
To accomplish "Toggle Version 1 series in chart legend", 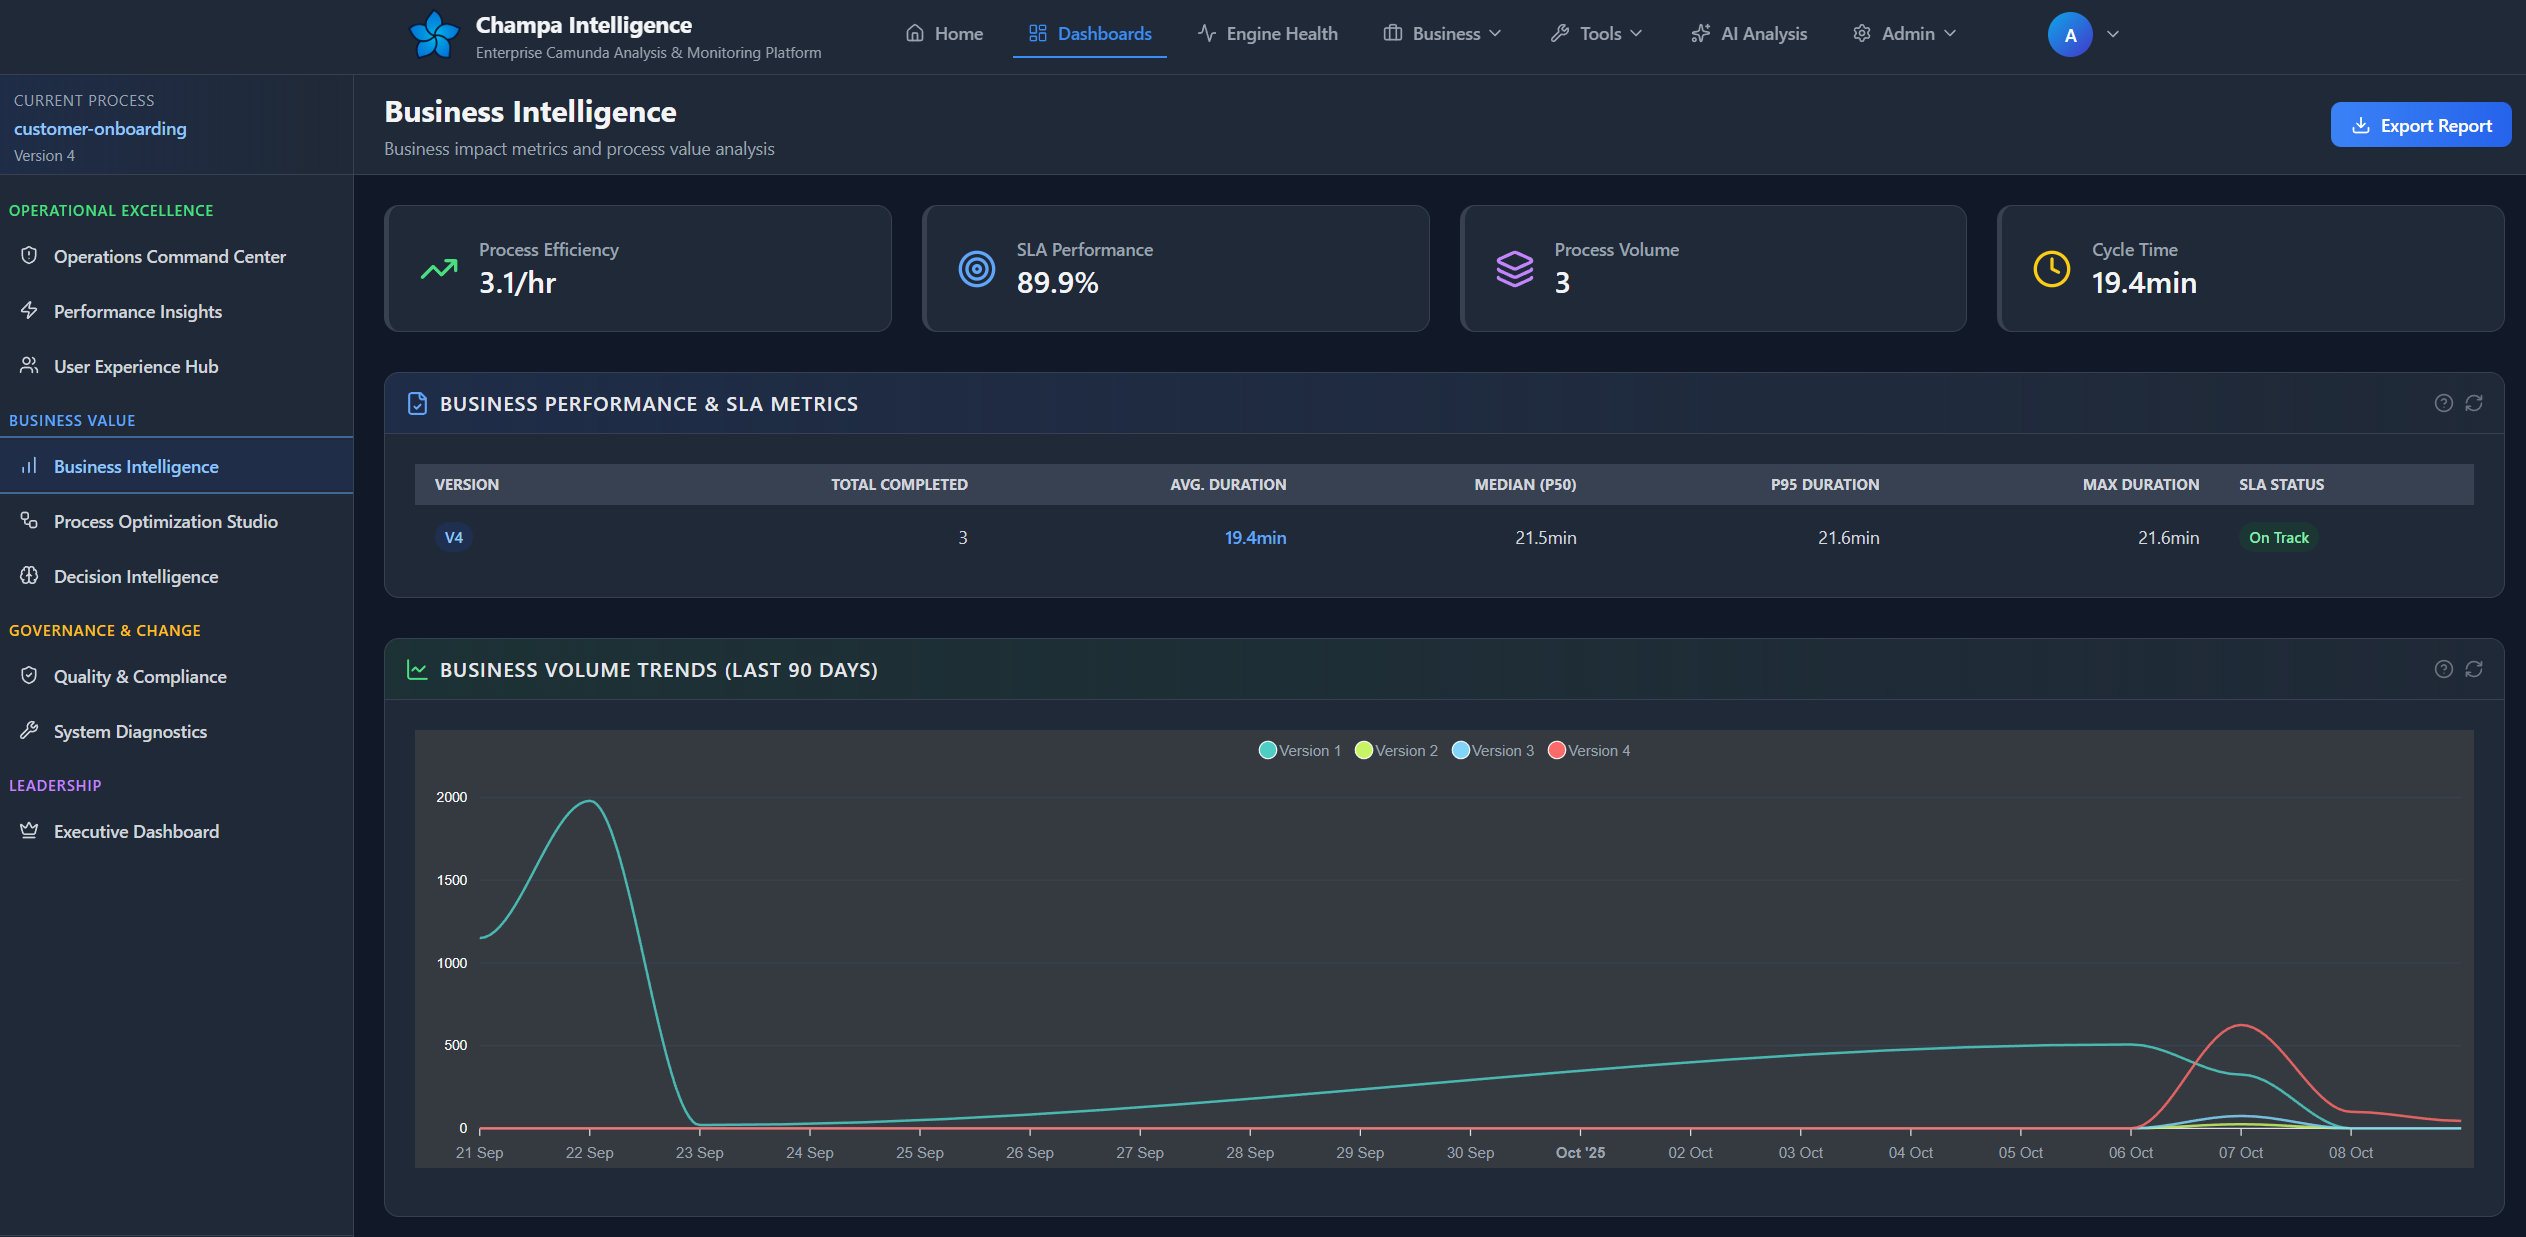I will (x=1300, y=750).
